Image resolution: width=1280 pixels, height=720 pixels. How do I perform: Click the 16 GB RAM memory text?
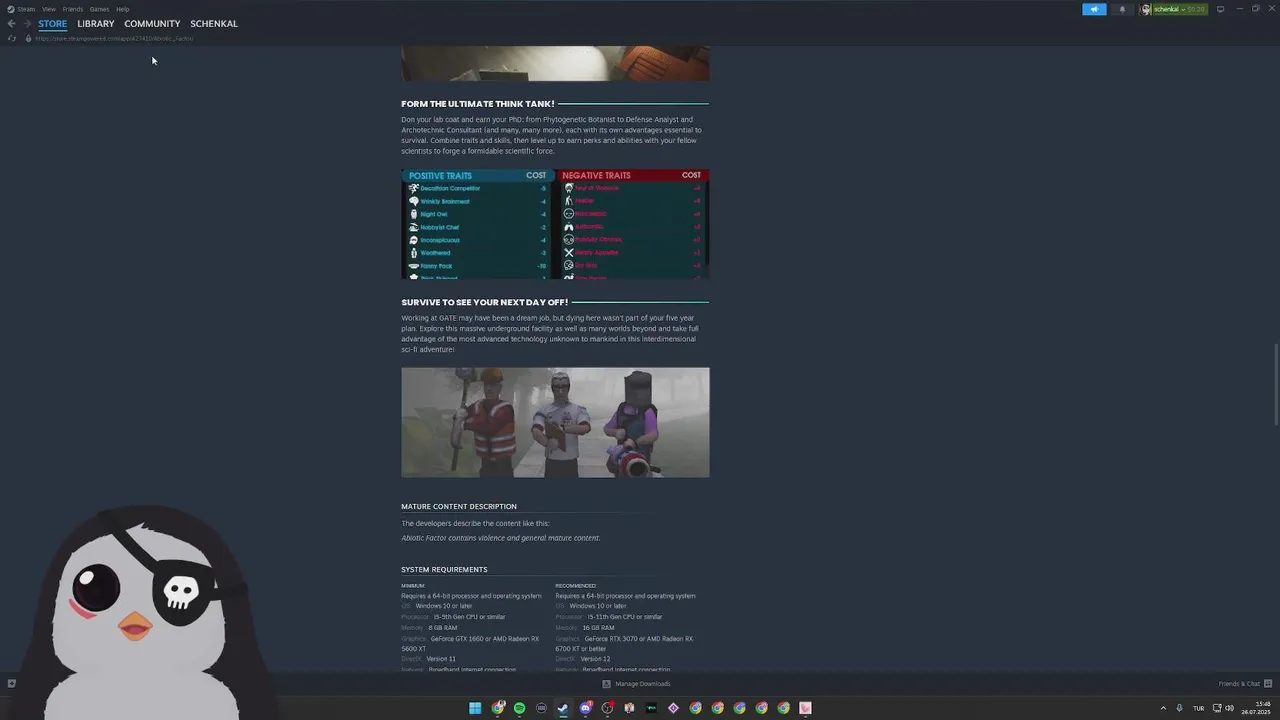599,628
